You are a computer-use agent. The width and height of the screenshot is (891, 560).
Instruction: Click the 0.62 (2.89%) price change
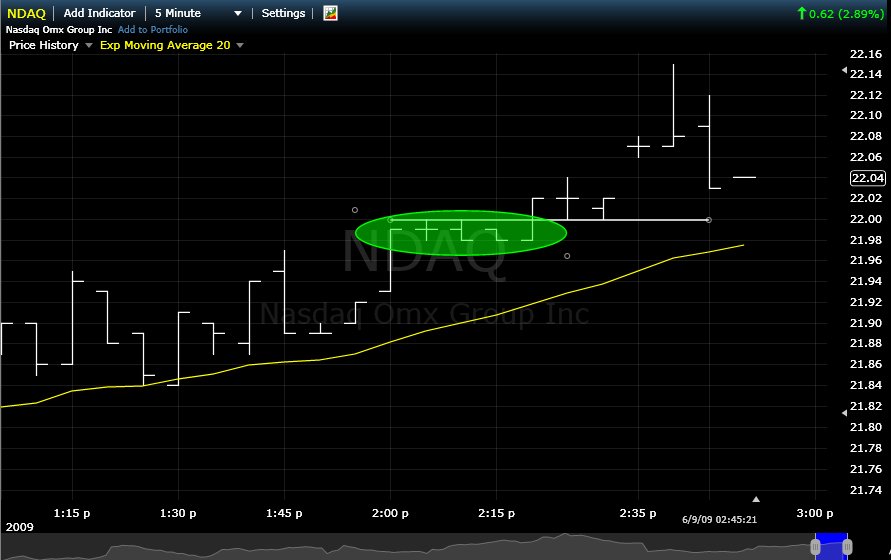click(x=840, y=14)
